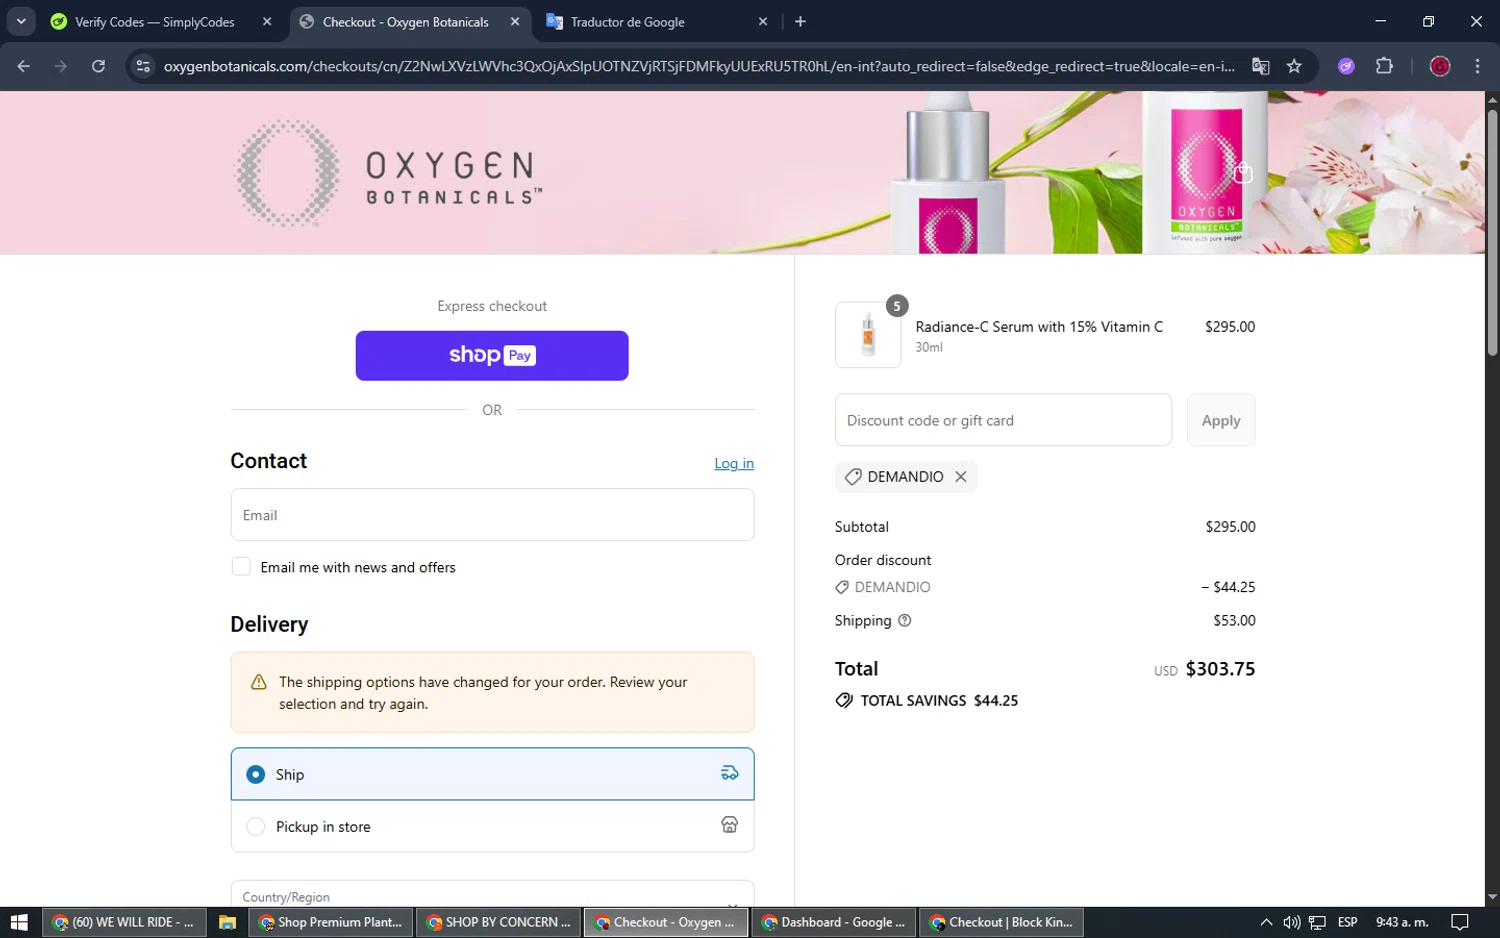The image size is (1500, 938).
Task: Open the notification center icon
Action: click(1460, 922)
